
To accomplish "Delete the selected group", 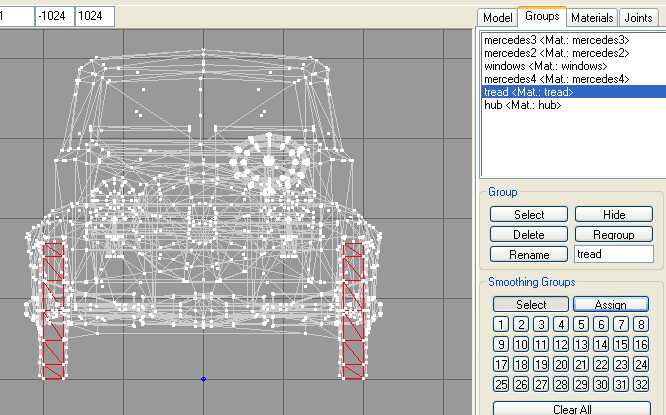I will pos(529,234).
